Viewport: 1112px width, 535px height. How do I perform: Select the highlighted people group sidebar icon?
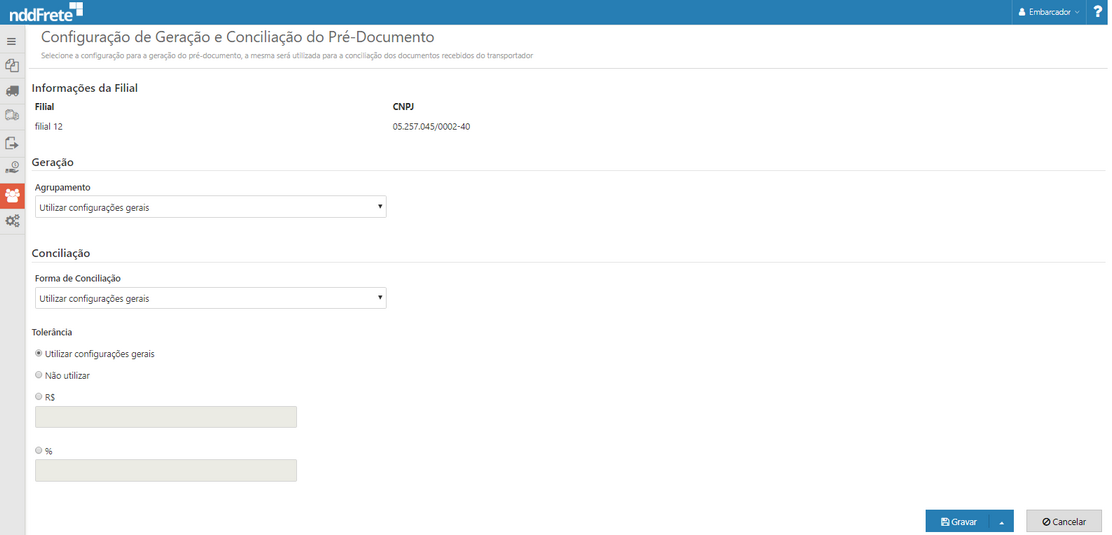12,194
